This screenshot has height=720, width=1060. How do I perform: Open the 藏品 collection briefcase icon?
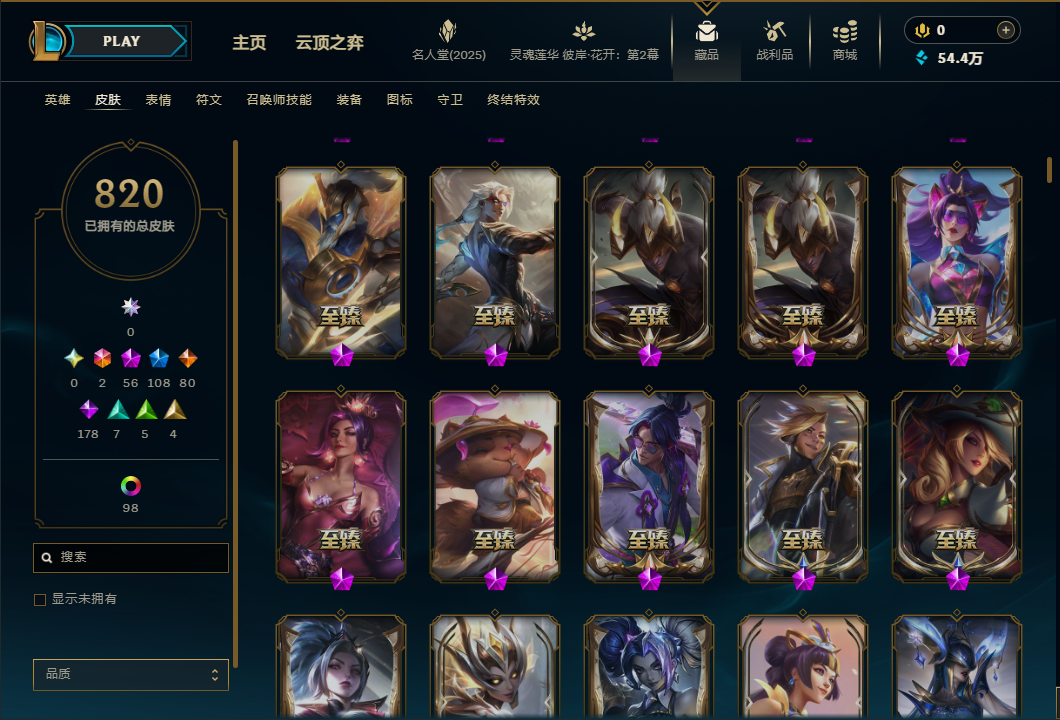pyautogui.click(x=706, y=32)
